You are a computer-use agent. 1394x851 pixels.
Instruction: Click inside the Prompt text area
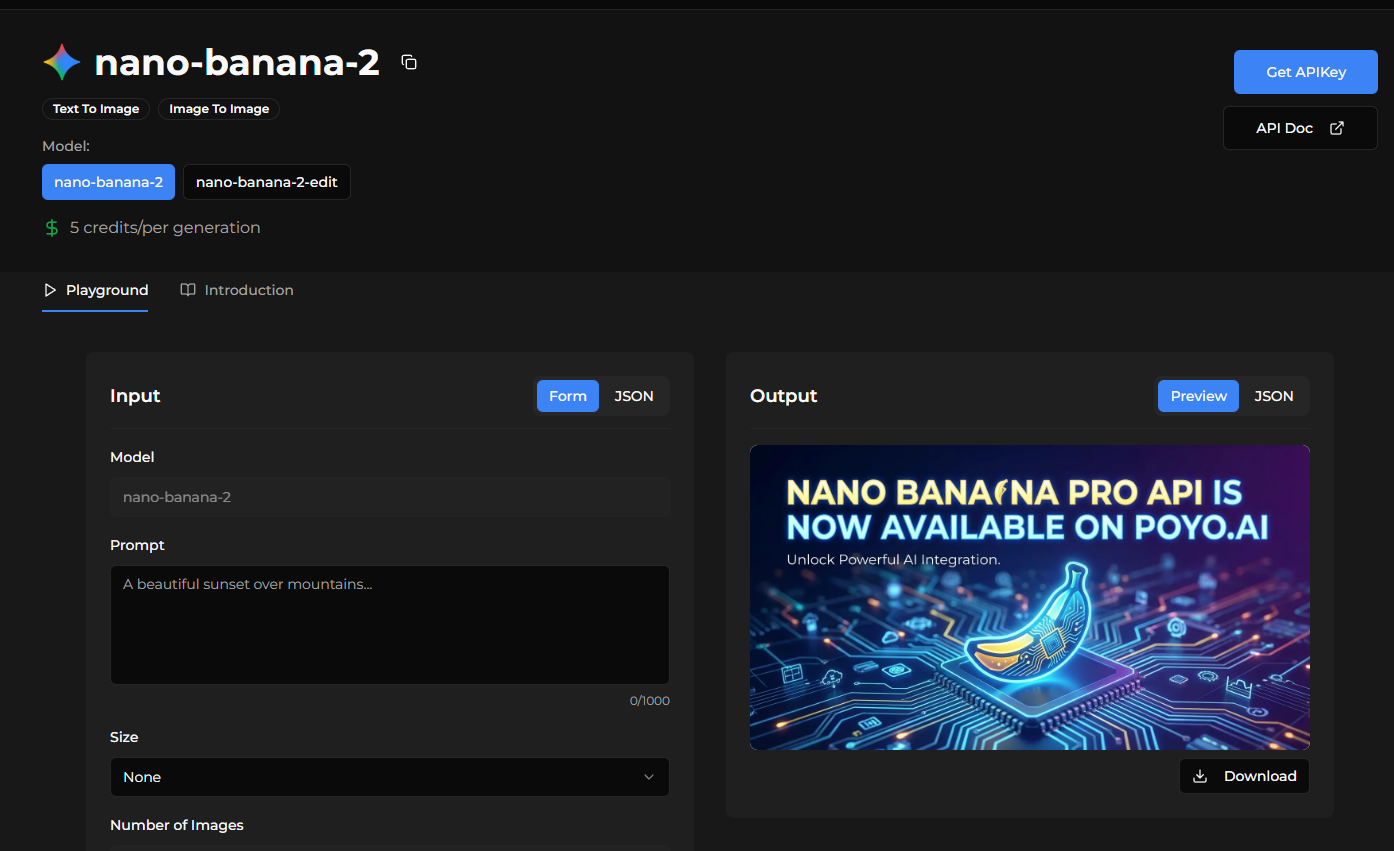click(x=390, y=624)
